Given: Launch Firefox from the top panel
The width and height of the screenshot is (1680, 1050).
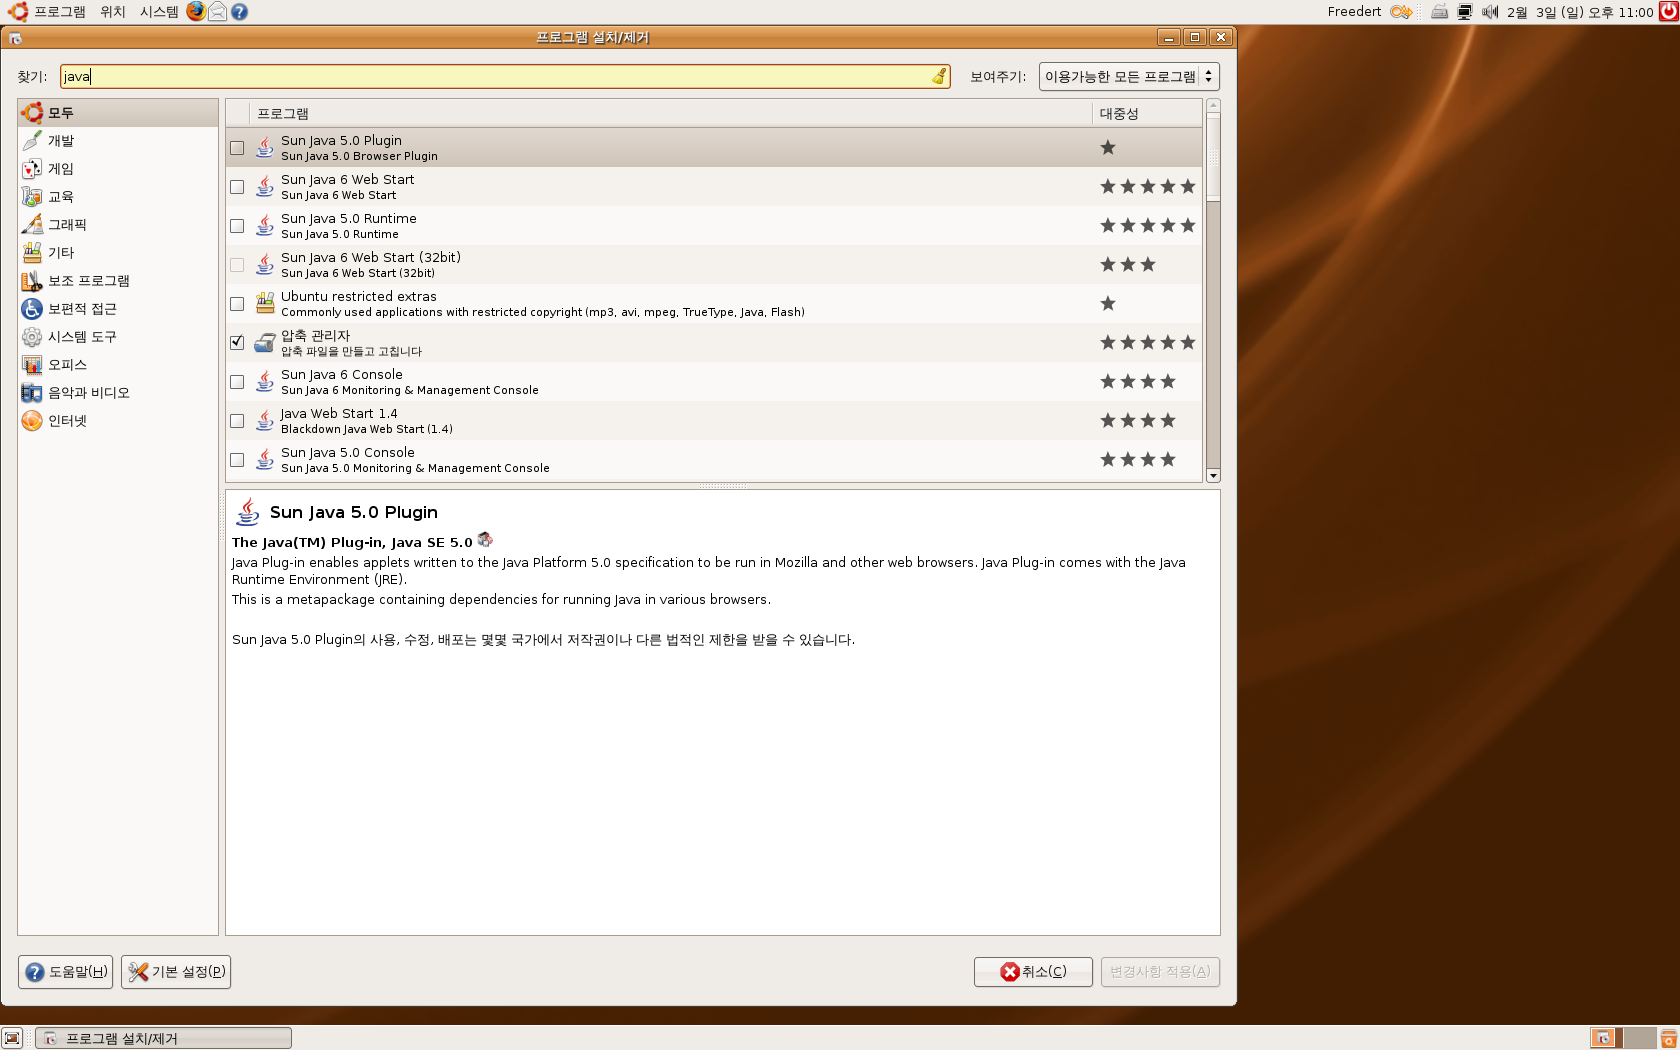Looking at the screenshot, I should (196, 11).
